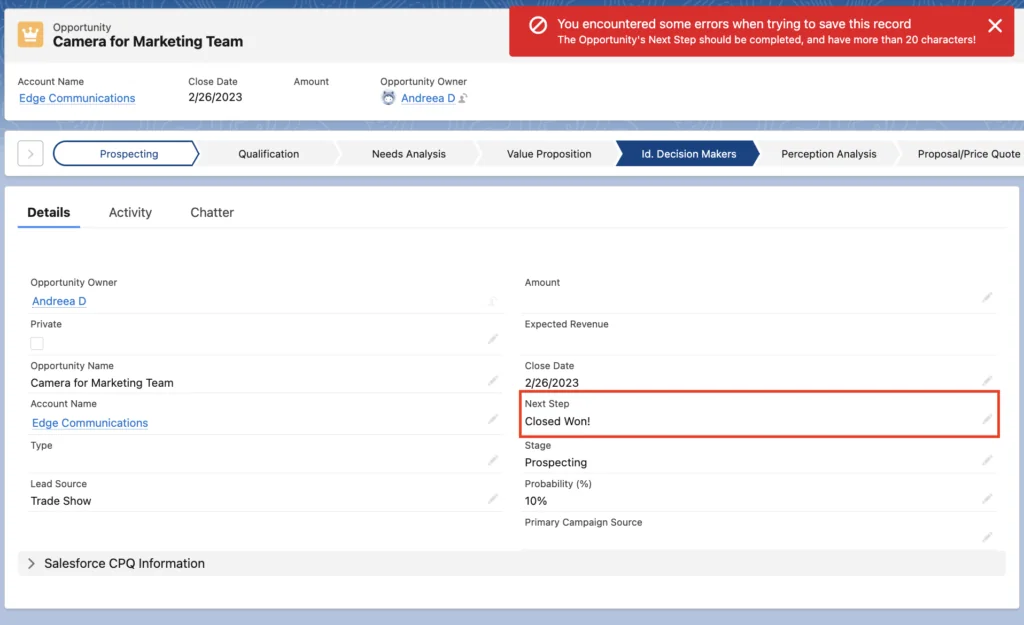Click the Probability value '10%'
This screenshot has height=625, width=1024.
(x=536, y=501)
